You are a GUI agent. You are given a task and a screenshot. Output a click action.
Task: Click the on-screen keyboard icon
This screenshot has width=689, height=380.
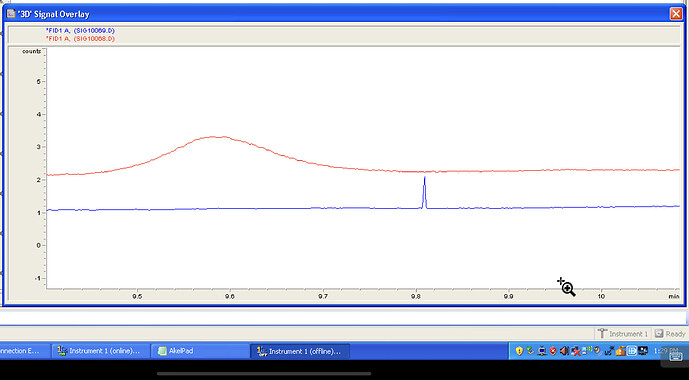[676, 356]
